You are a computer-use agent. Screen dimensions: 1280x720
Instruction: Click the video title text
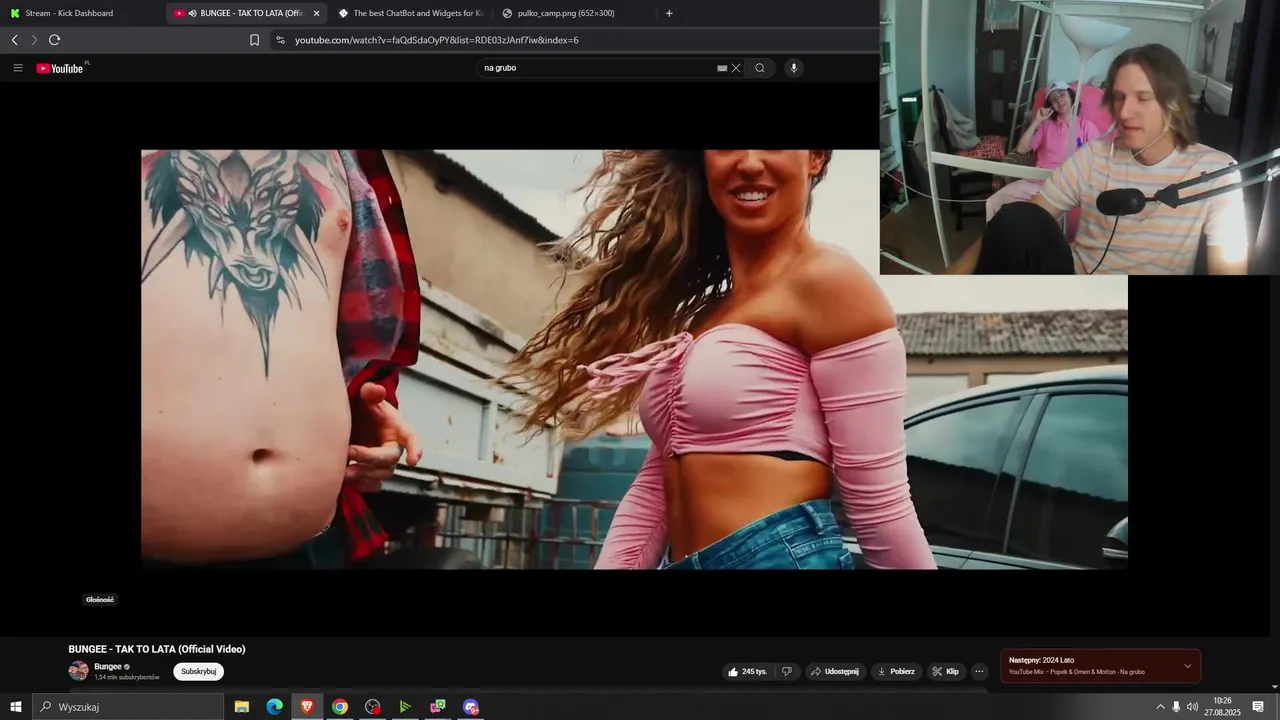[157, 649]
